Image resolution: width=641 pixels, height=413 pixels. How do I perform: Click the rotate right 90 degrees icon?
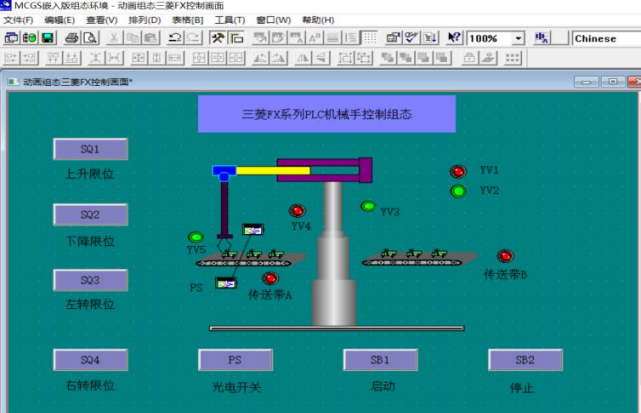pos(278,58)
